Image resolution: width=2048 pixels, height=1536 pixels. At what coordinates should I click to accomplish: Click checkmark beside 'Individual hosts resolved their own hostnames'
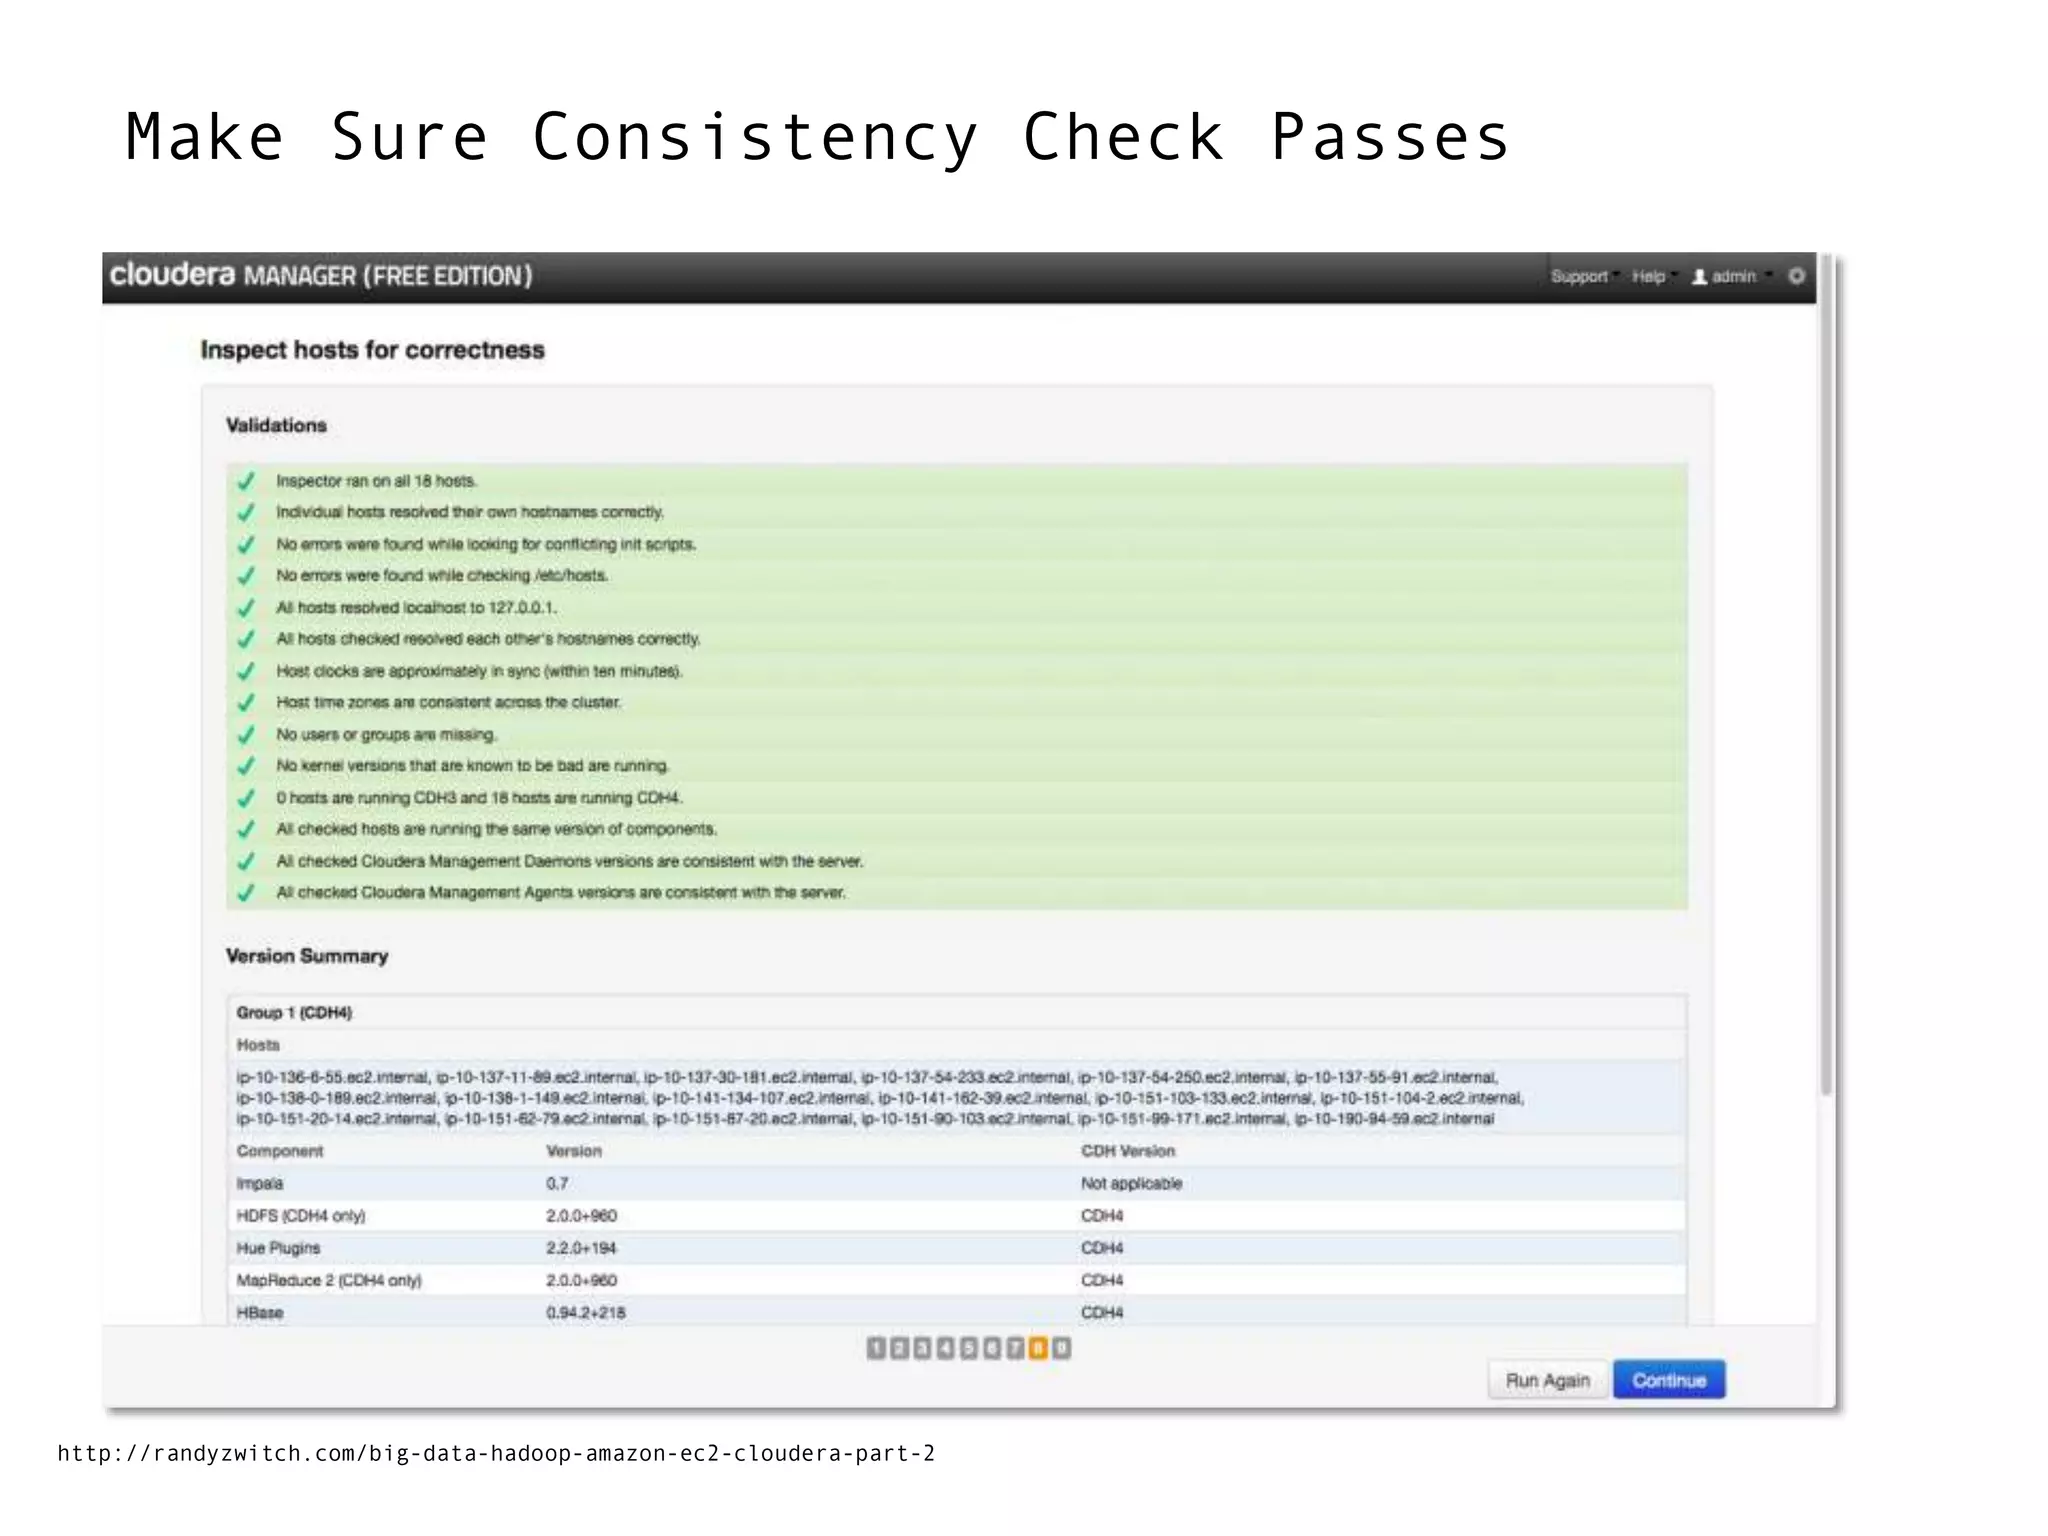[x=246, y=512]
